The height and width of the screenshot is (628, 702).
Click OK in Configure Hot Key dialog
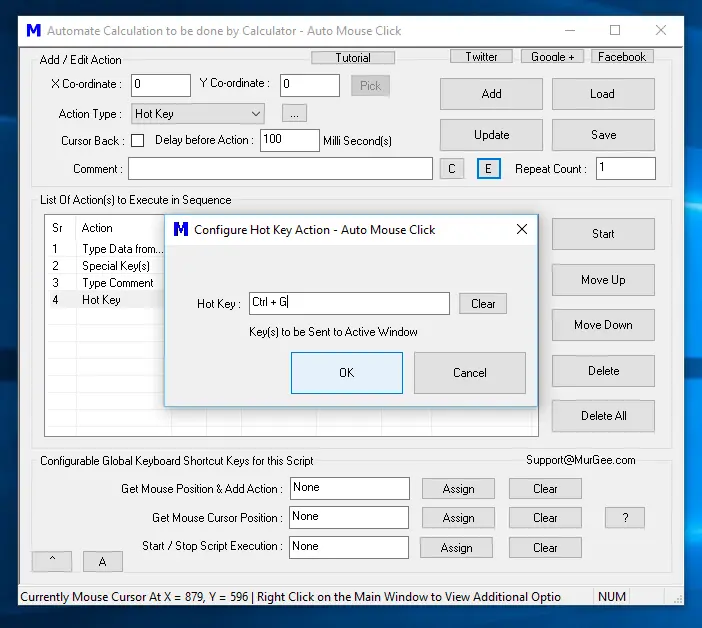pos(346,373)
